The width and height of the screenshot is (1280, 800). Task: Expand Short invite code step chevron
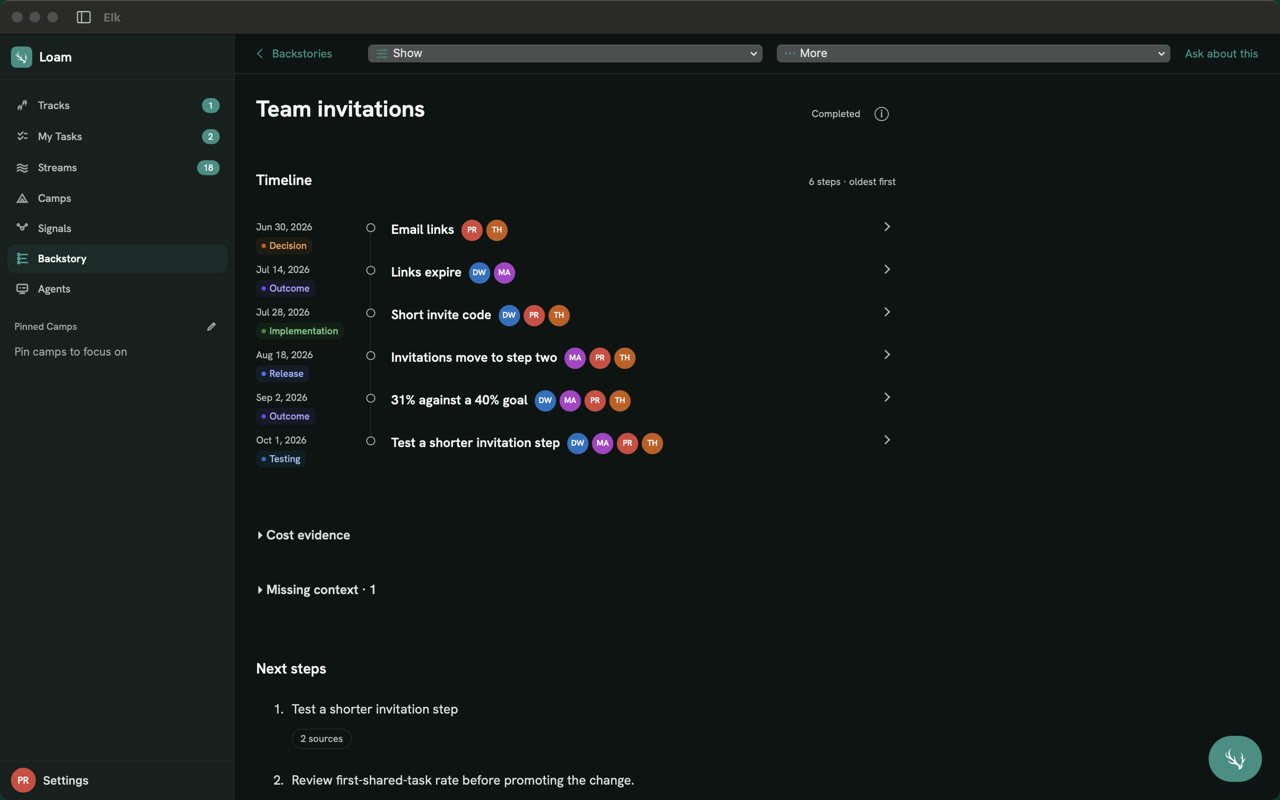887,312
